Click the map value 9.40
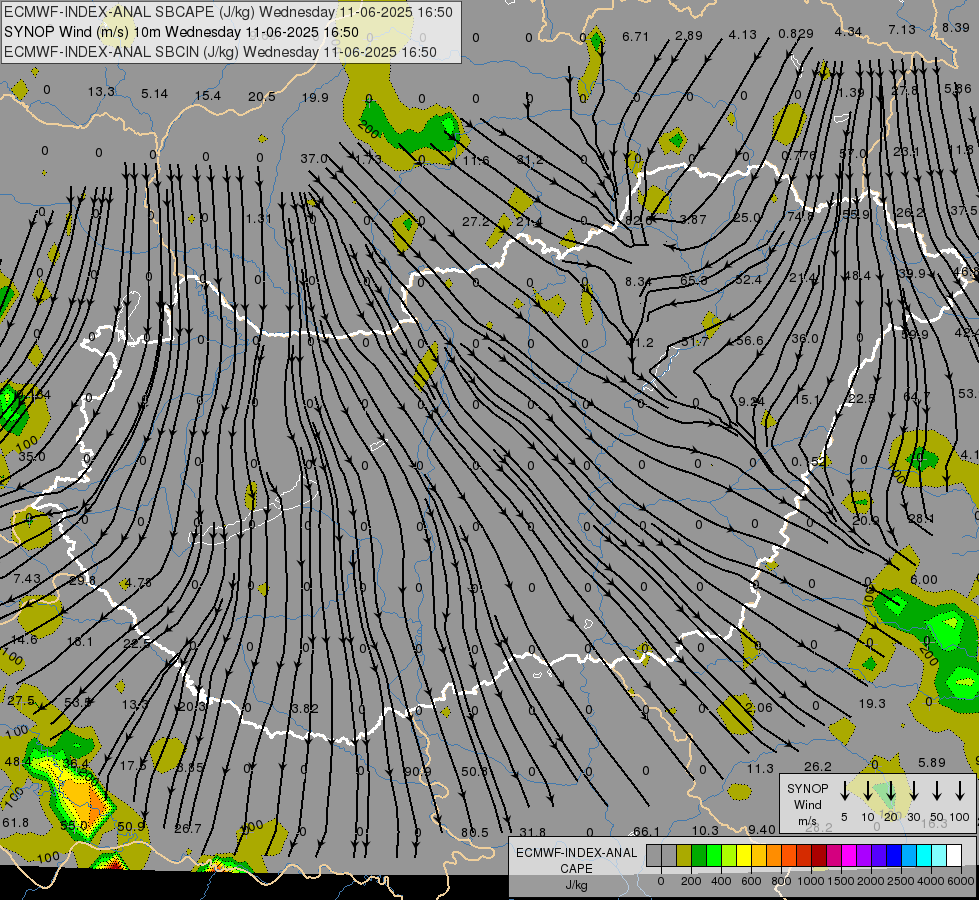This screenshot has width=979, height=900. tap(762, 829)
